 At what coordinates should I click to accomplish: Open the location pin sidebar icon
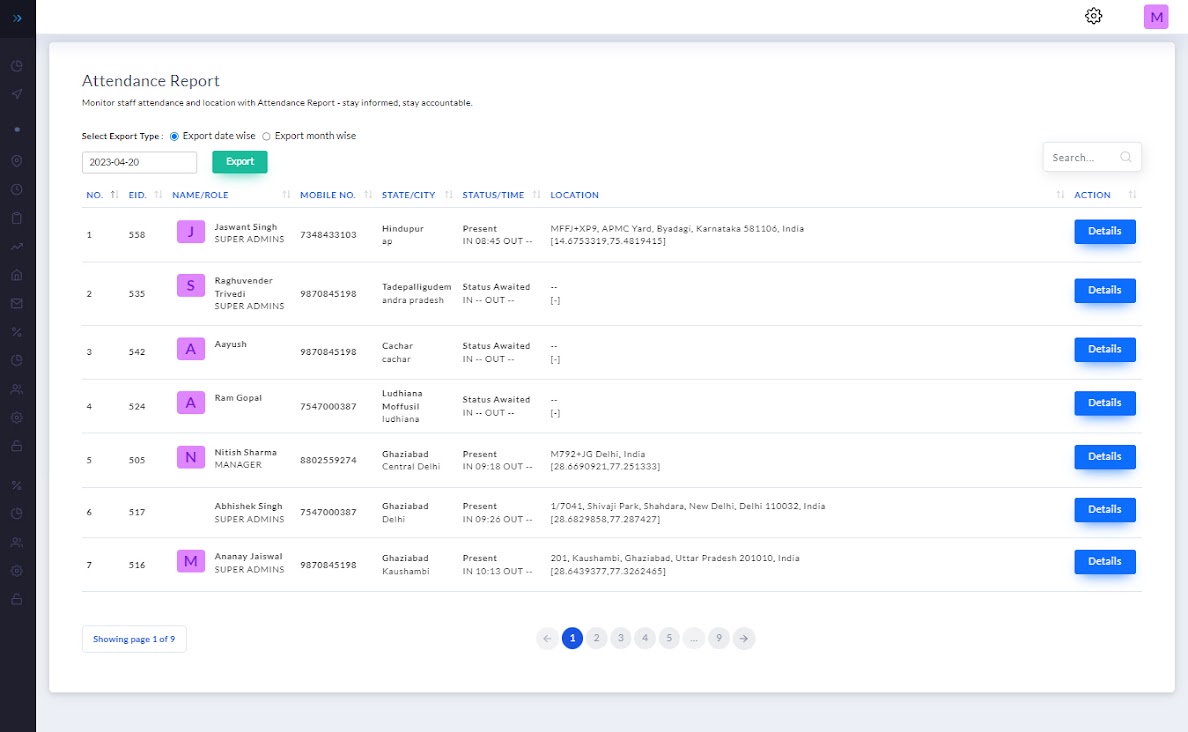pyautogui.click(x=17, y=160)
